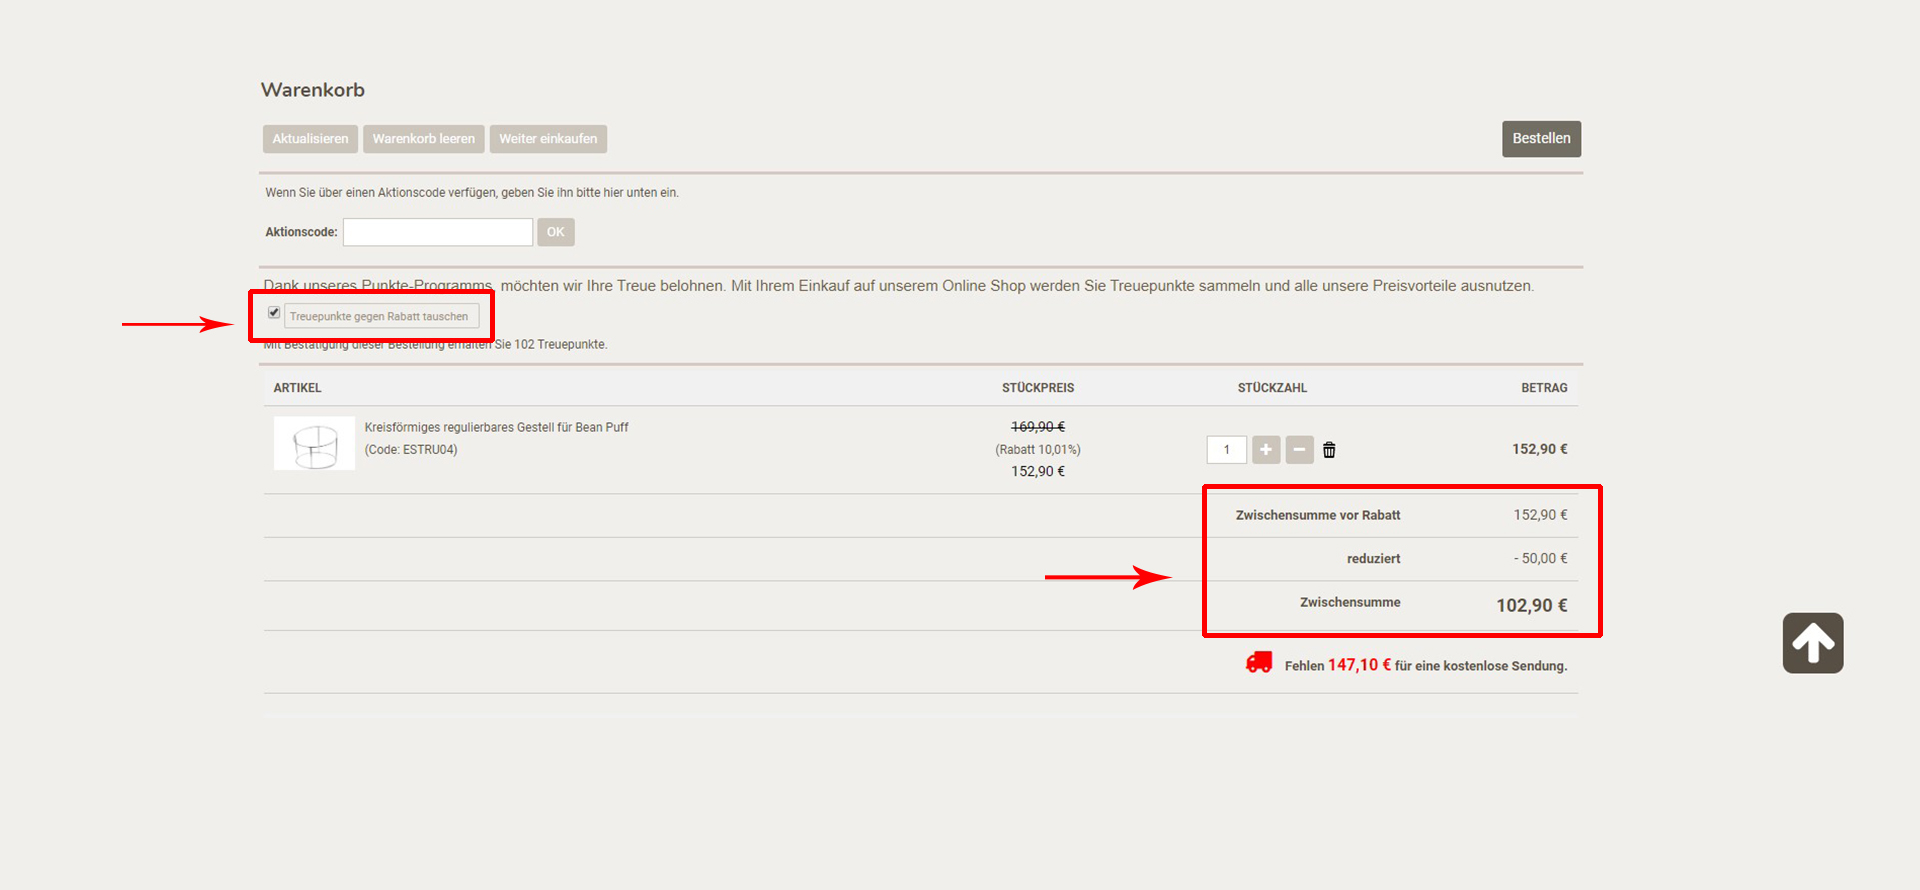Viewport: 1920px width, 890px height.
Task: Increase quantity with the plus button
Action: pos(1266,450)
